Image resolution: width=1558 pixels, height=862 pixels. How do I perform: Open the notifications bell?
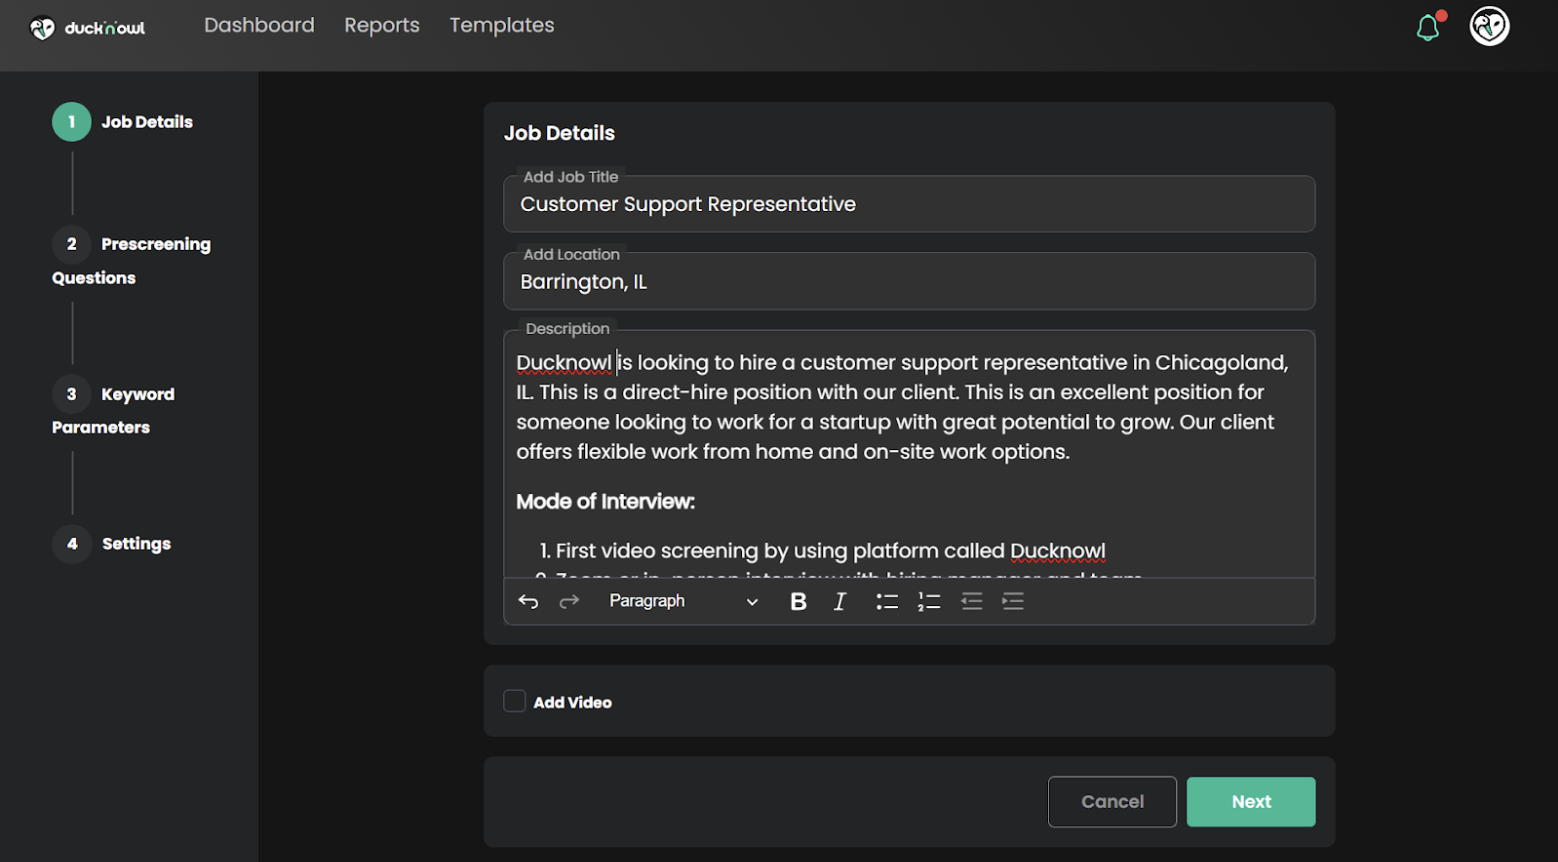(x=1428, y=27)
